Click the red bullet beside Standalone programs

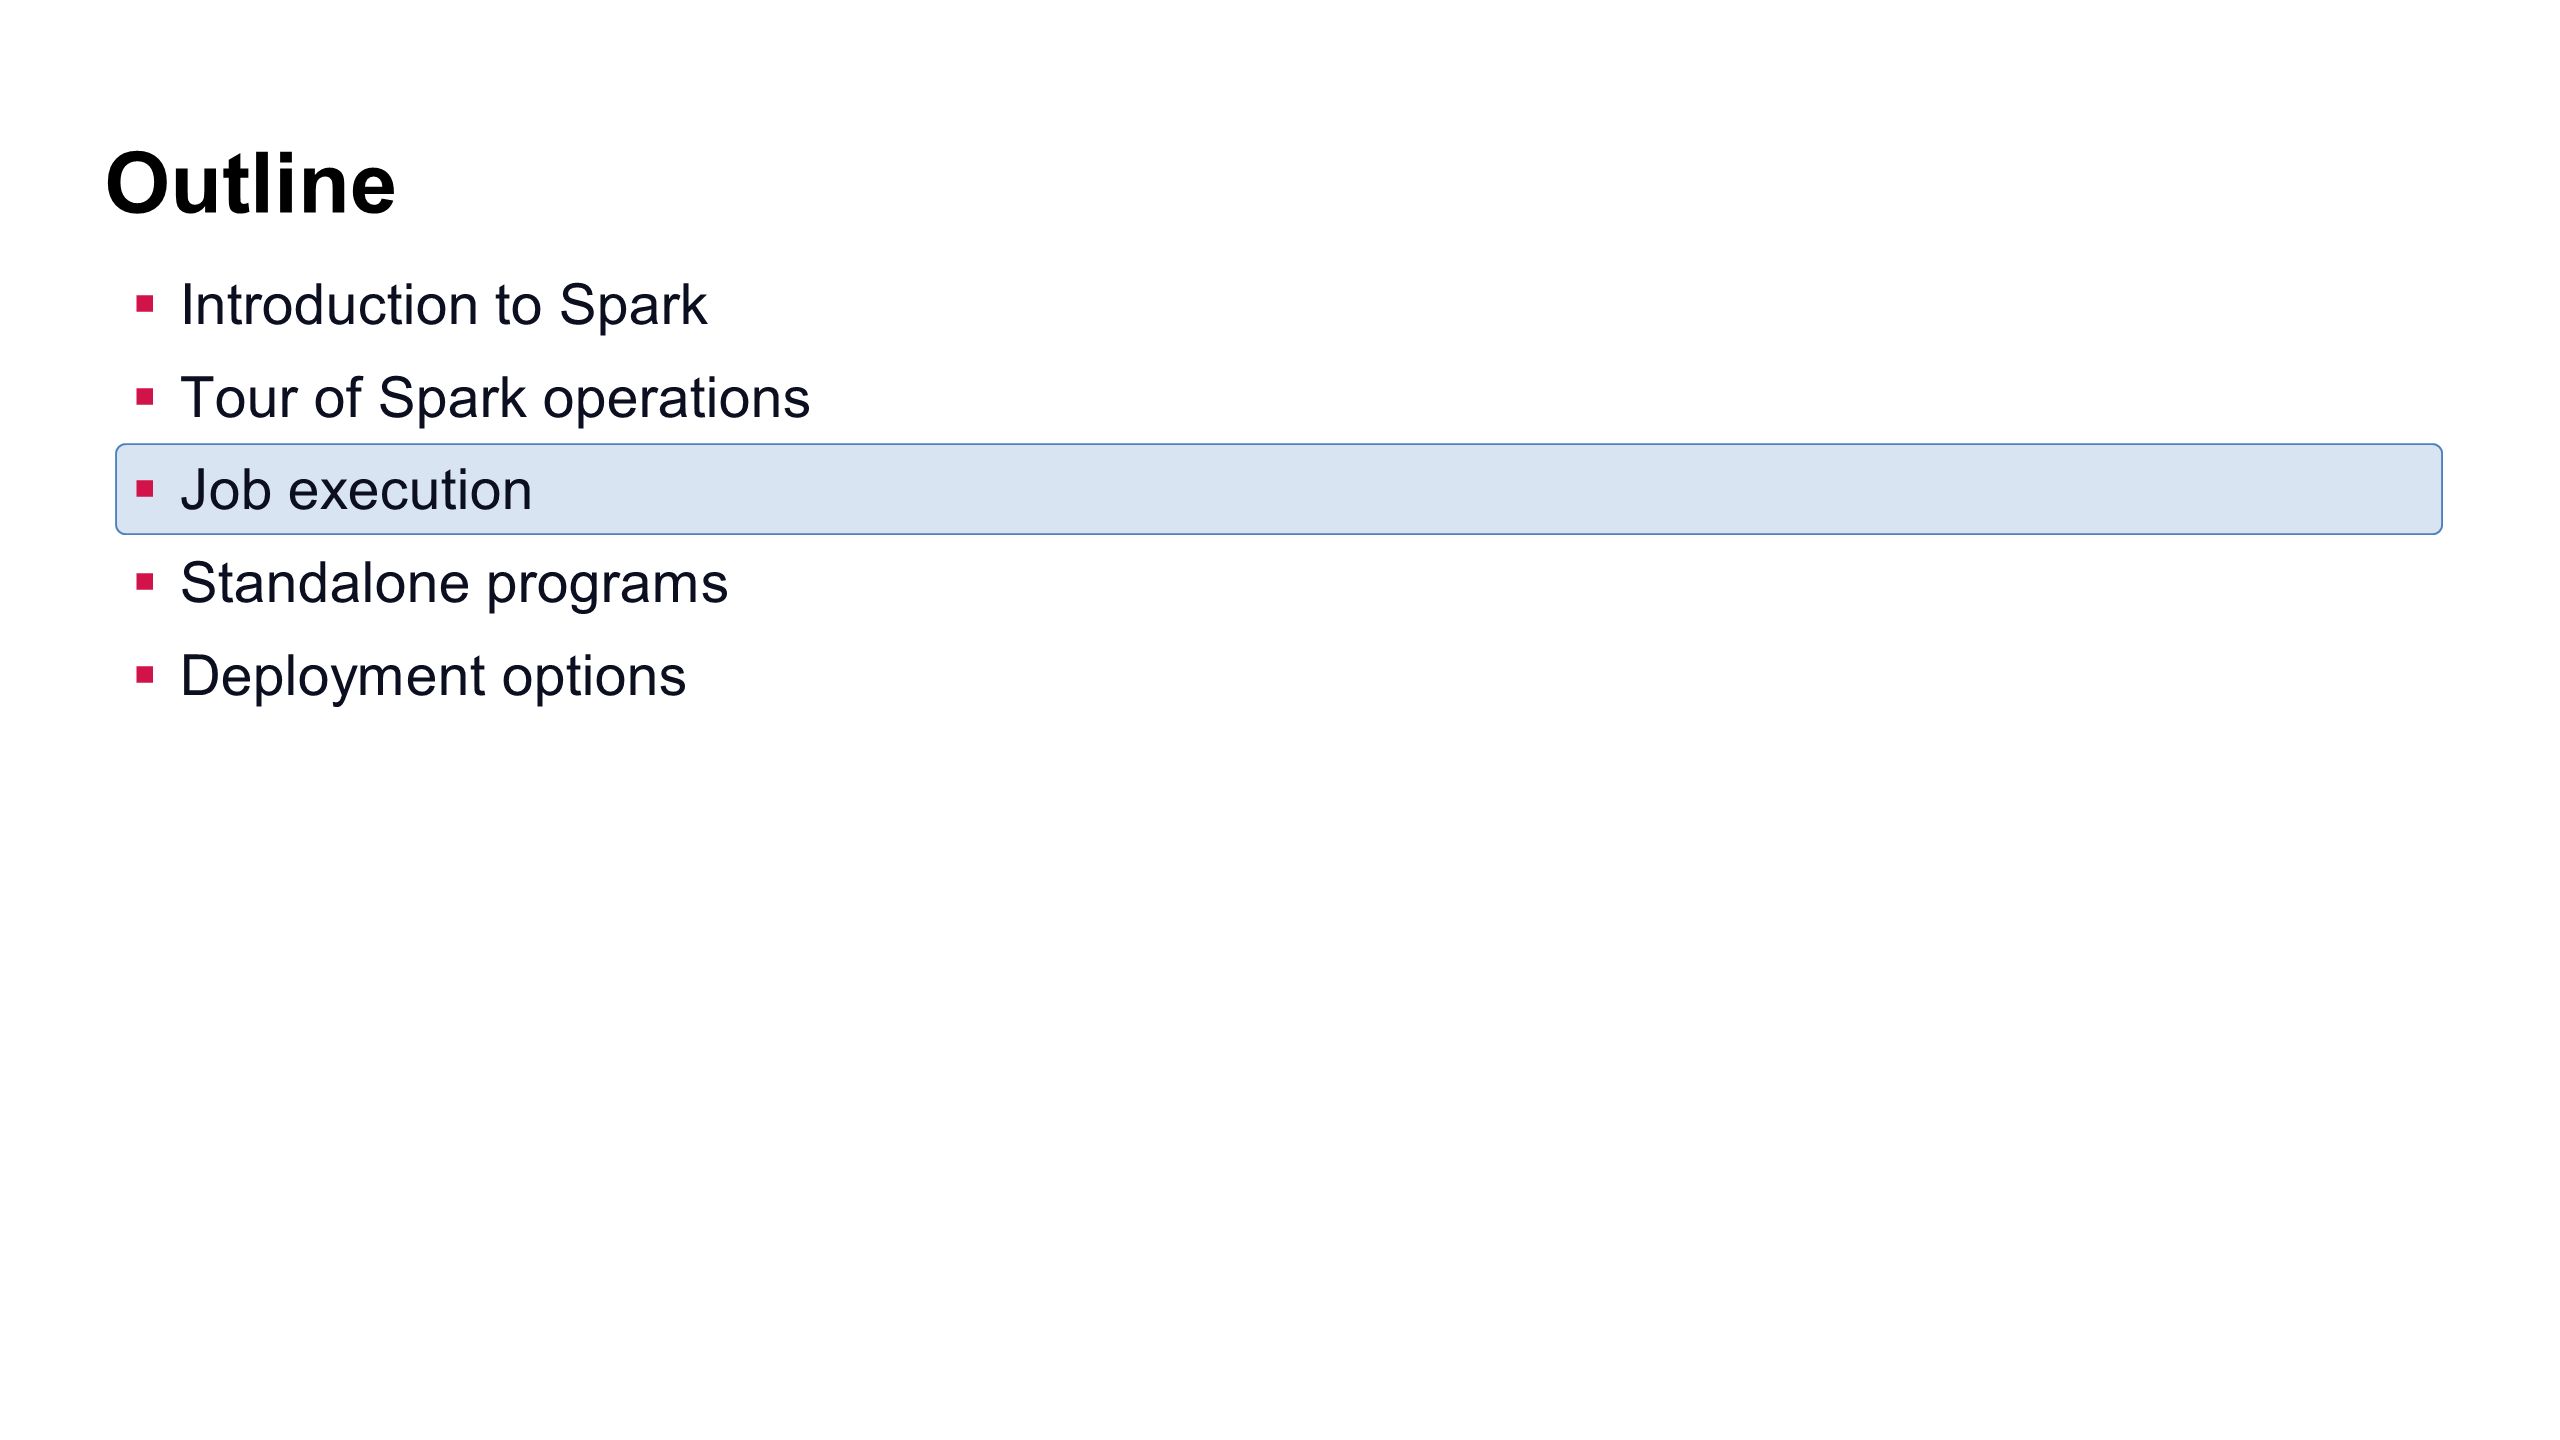145,582
